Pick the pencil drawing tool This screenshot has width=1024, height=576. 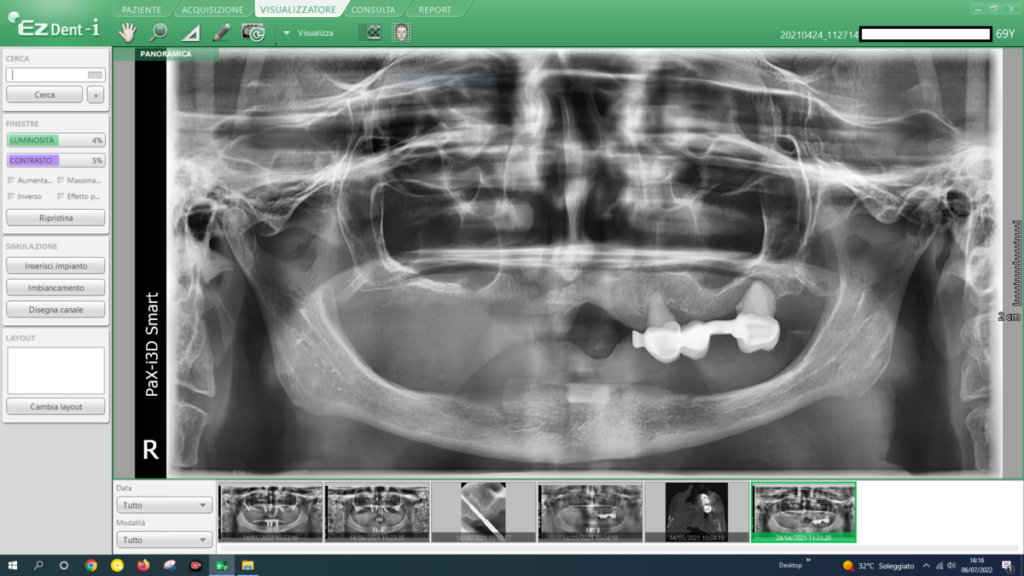(222, 32)
